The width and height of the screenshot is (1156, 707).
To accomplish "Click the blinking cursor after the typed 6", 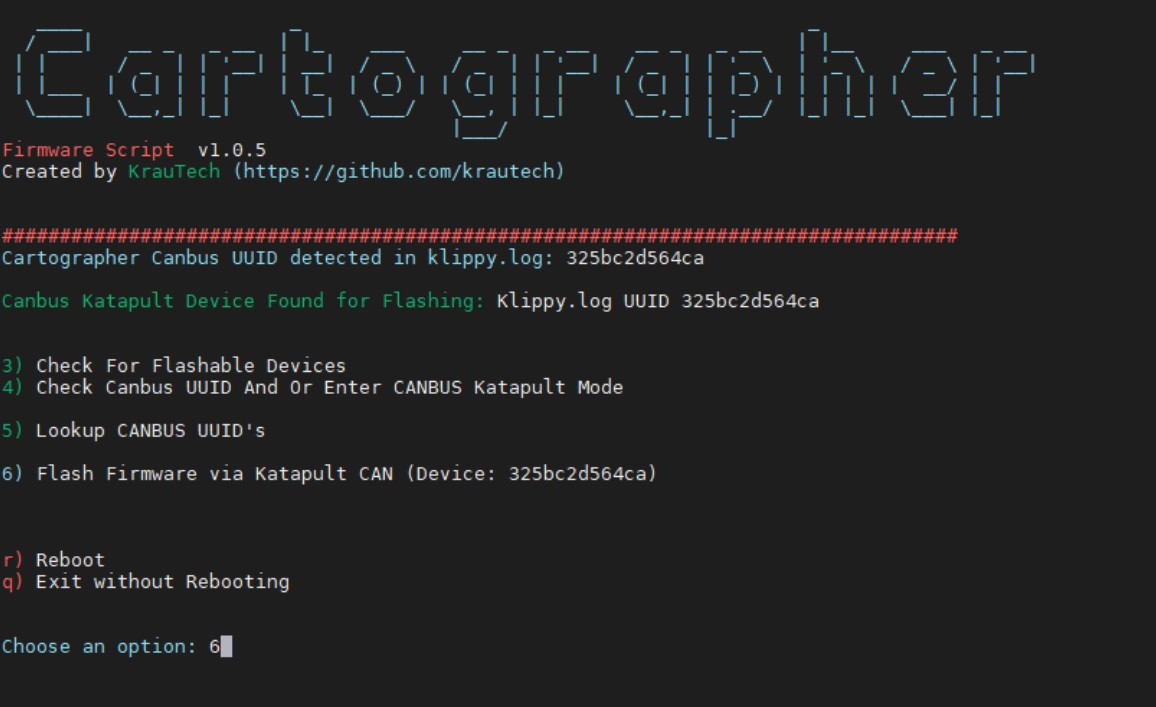I will (x=226, y=647).
